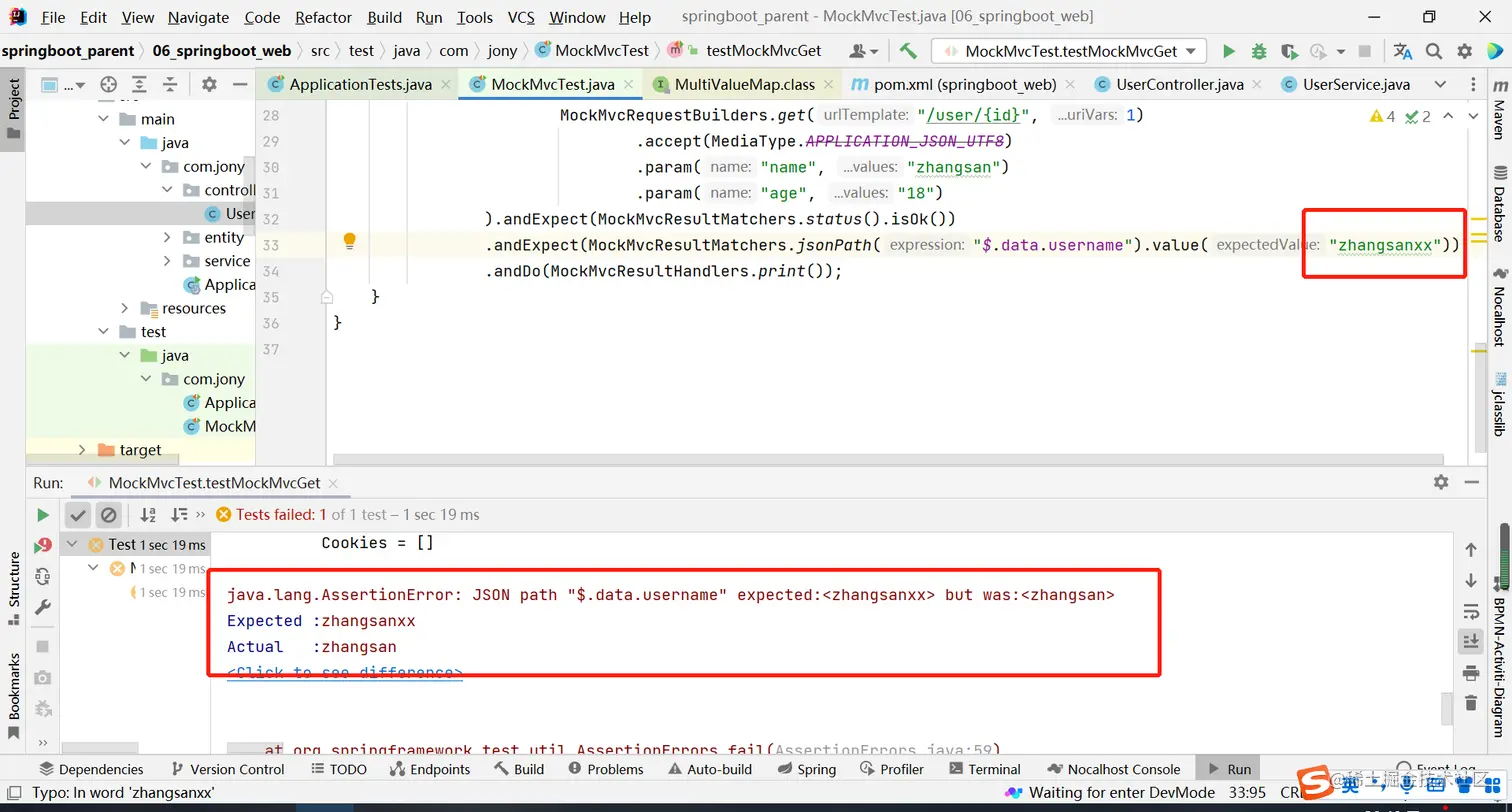Expand all in the Project tree
The image size is (1512, 812).
[x=139, y=85]
